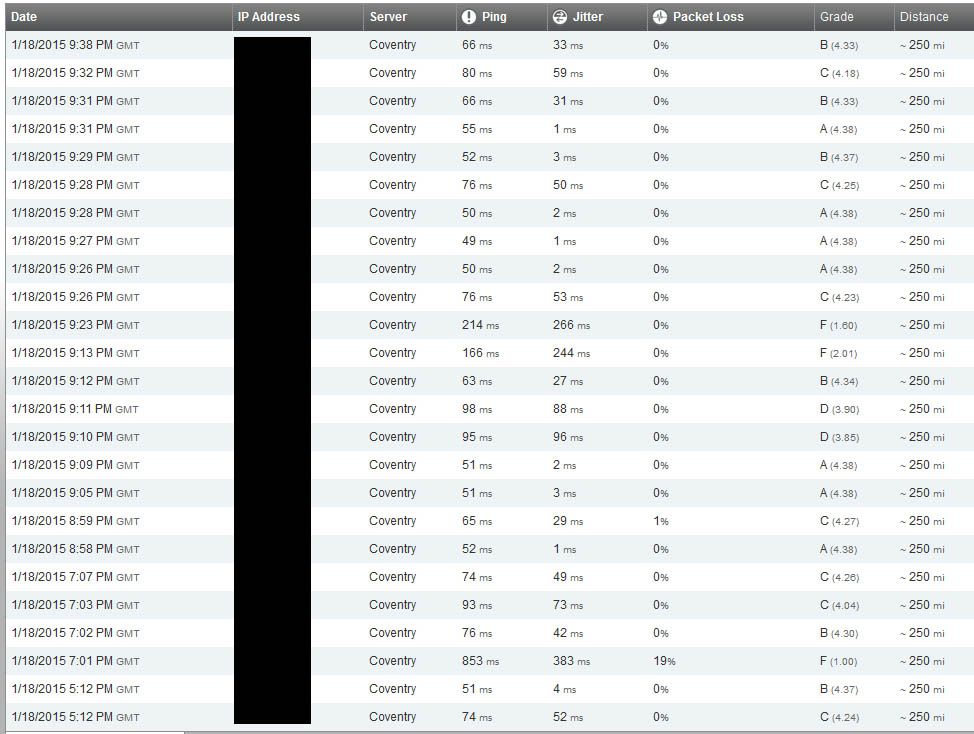Click the C (4.27) grade cell
974x734 pixels.
[839, 521]
